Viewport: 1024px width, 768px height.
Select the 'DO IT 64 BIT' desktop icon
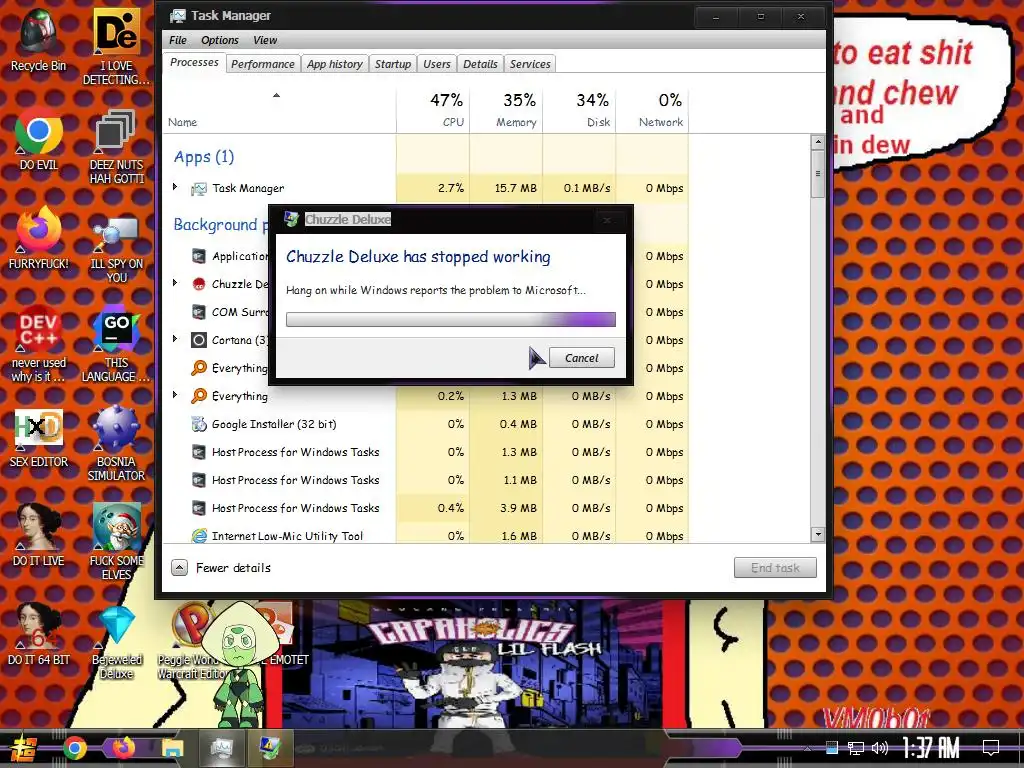39,634
